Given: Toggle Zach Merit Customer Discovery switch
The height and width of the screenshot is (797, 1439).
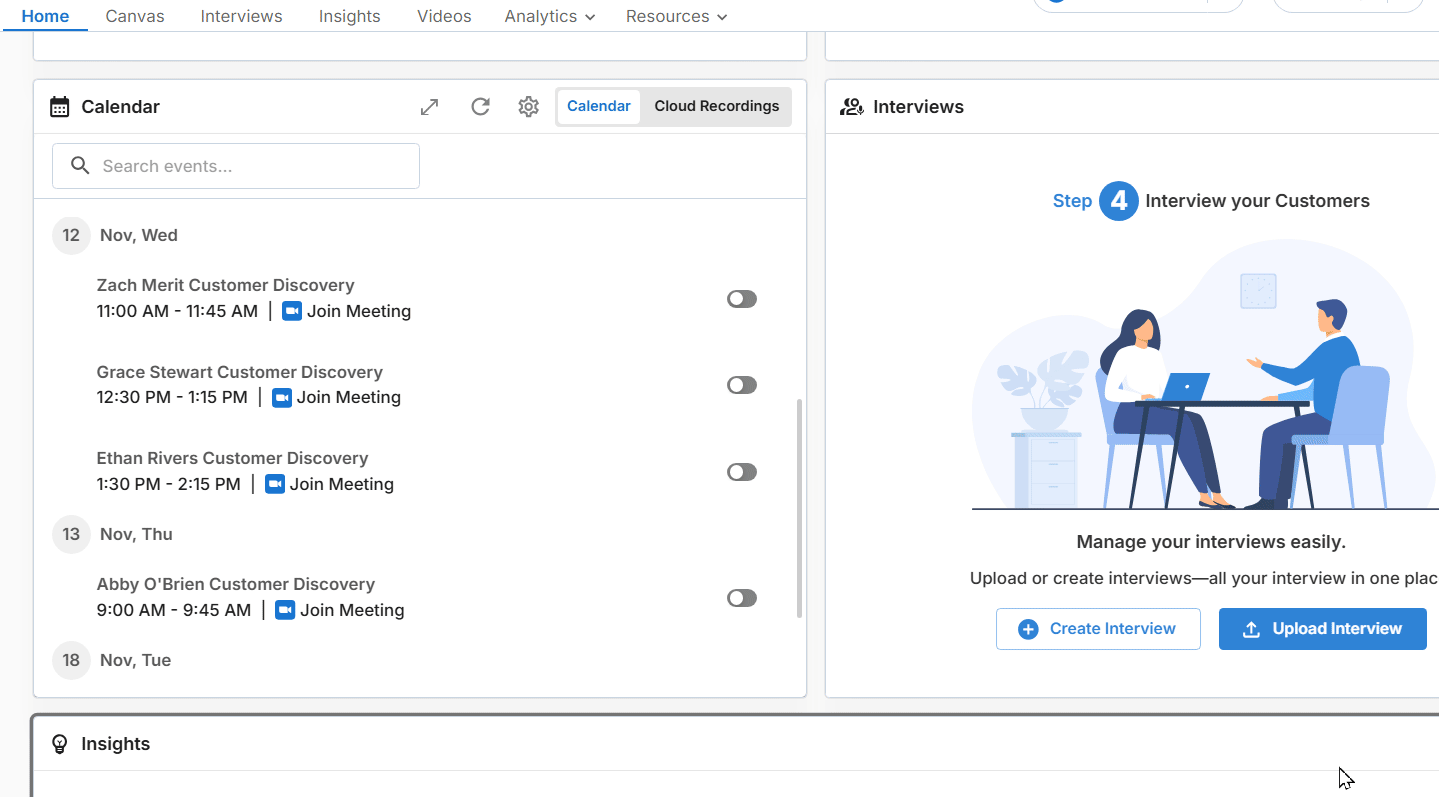Looking at the screenshot, I should click(742, 299).
